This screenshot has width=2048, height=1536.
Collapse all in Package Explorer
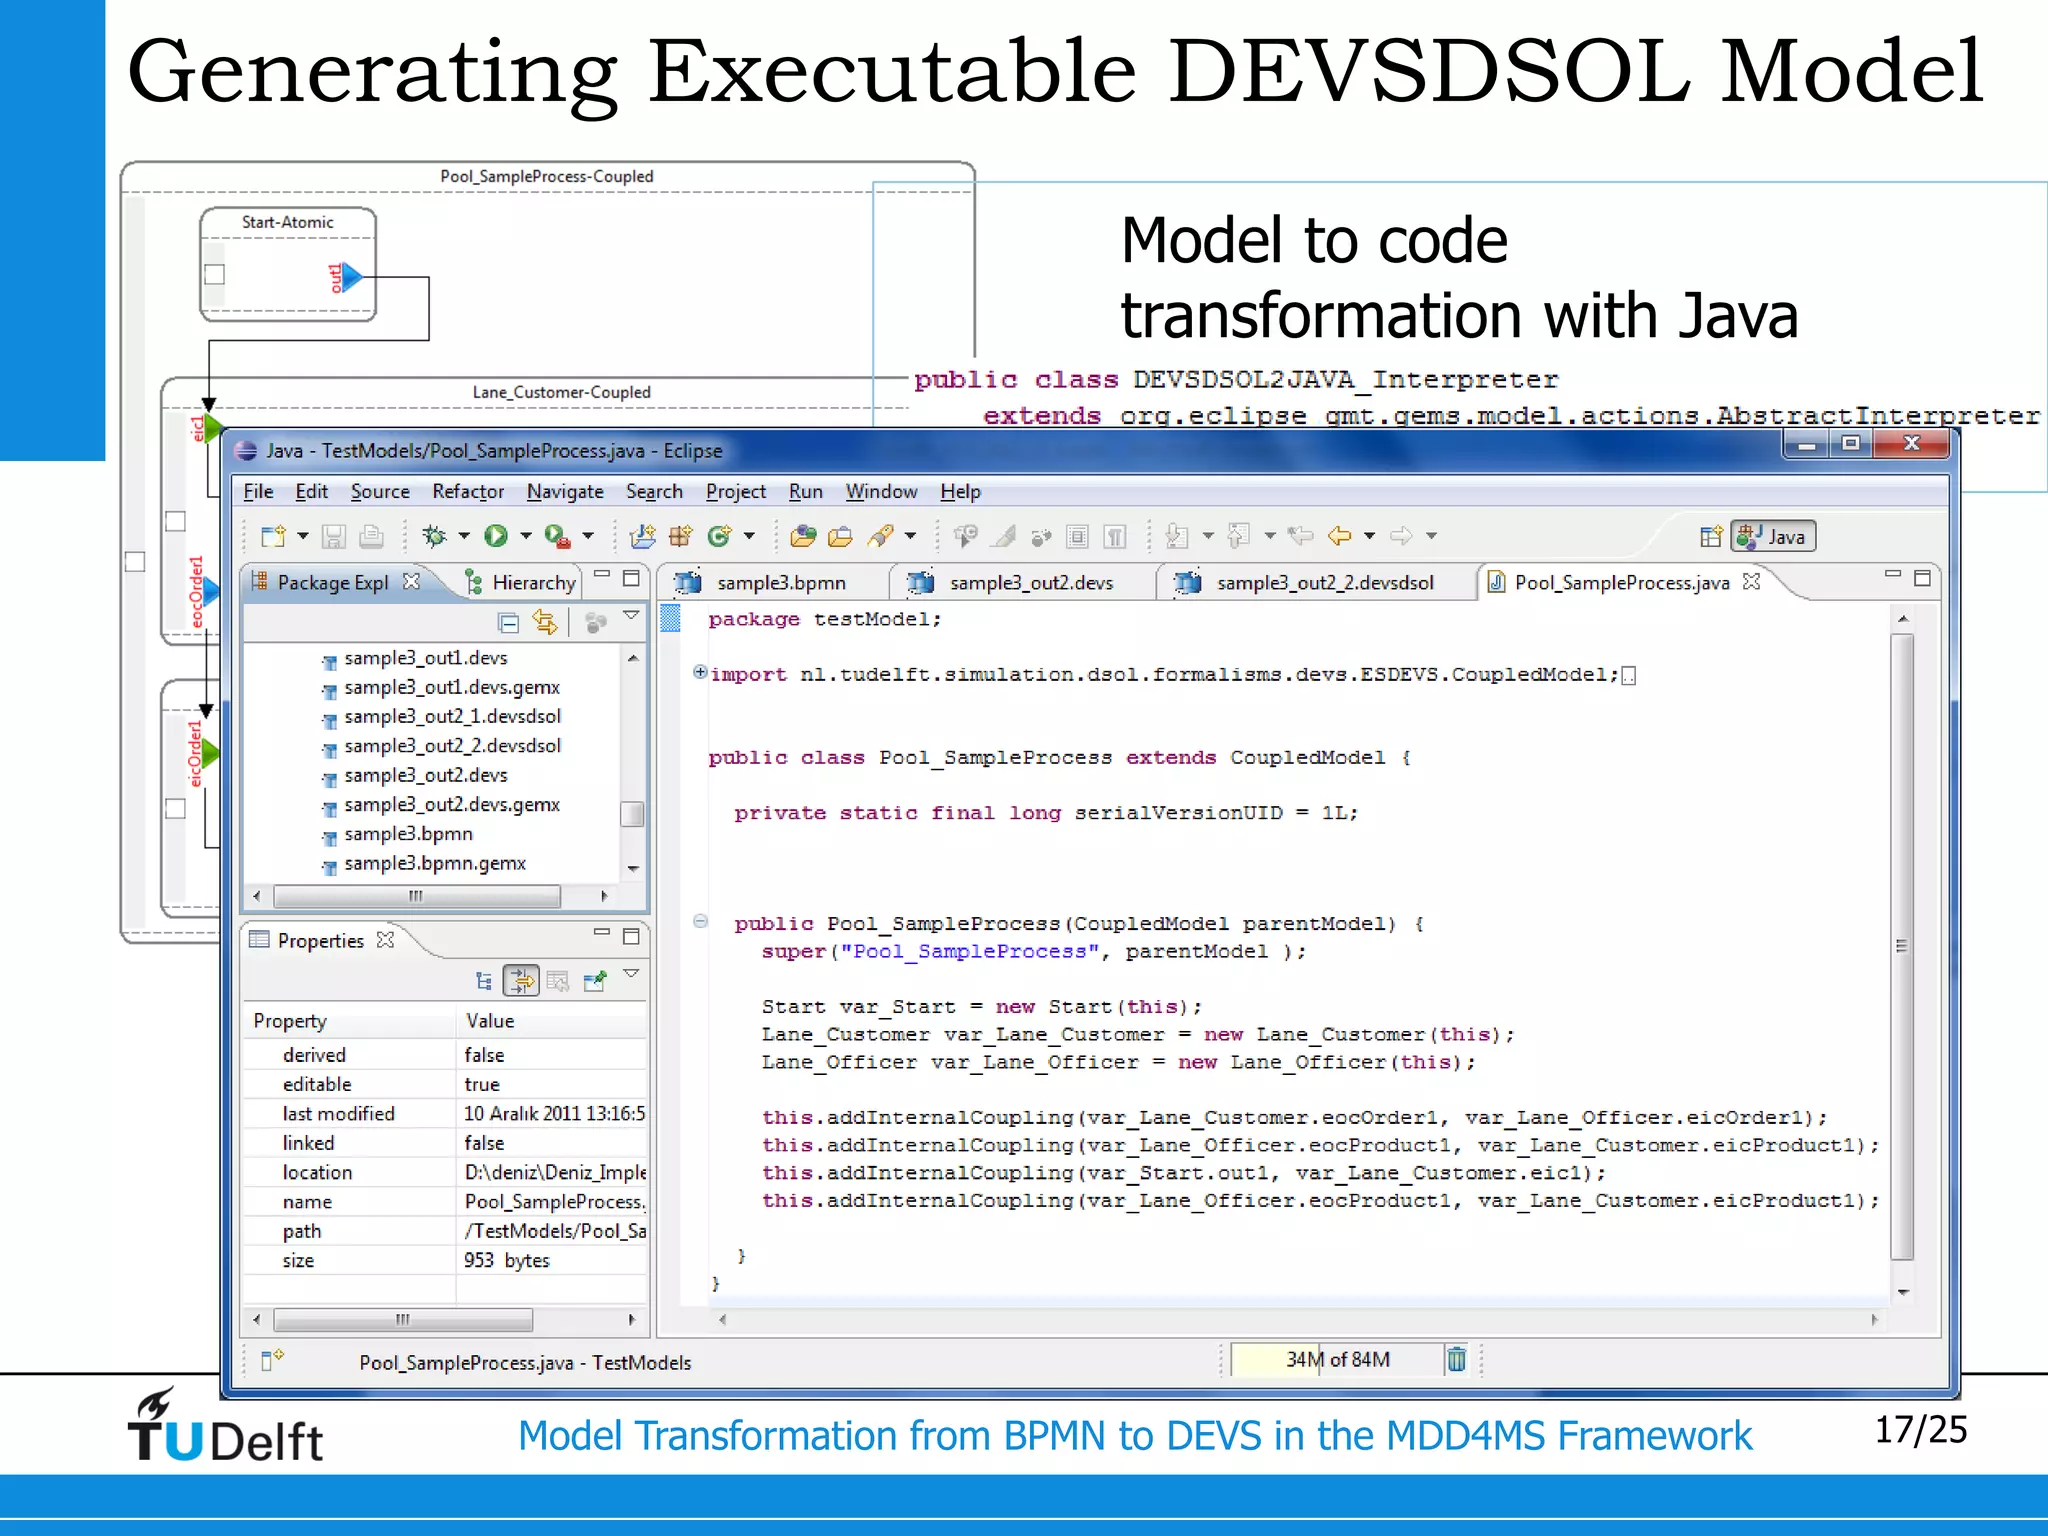point(508,623)
